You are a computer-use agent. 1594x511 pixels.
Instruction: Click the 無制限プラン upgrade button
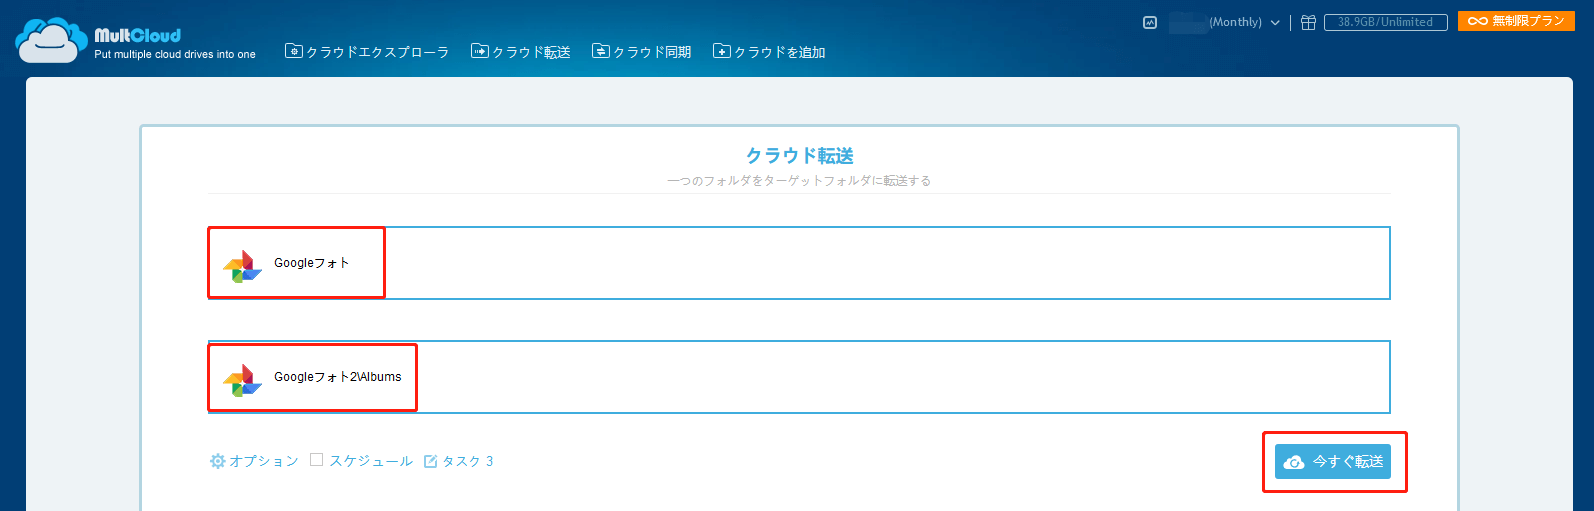[x=1516, y=21]
